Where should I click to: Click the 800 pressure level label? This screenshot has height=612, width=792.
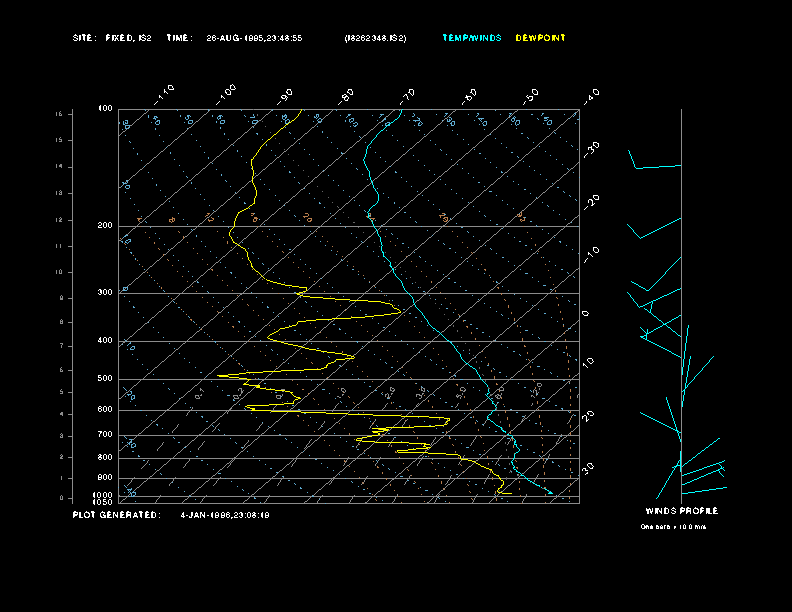(105, 457)
